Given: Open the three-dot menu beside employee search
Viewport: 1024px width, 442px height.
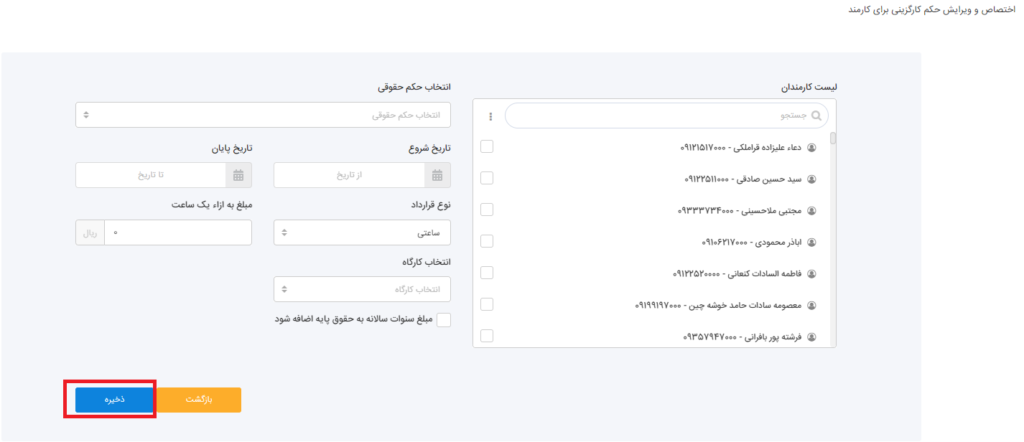Looking at the screenshot, I should (490, 116).
